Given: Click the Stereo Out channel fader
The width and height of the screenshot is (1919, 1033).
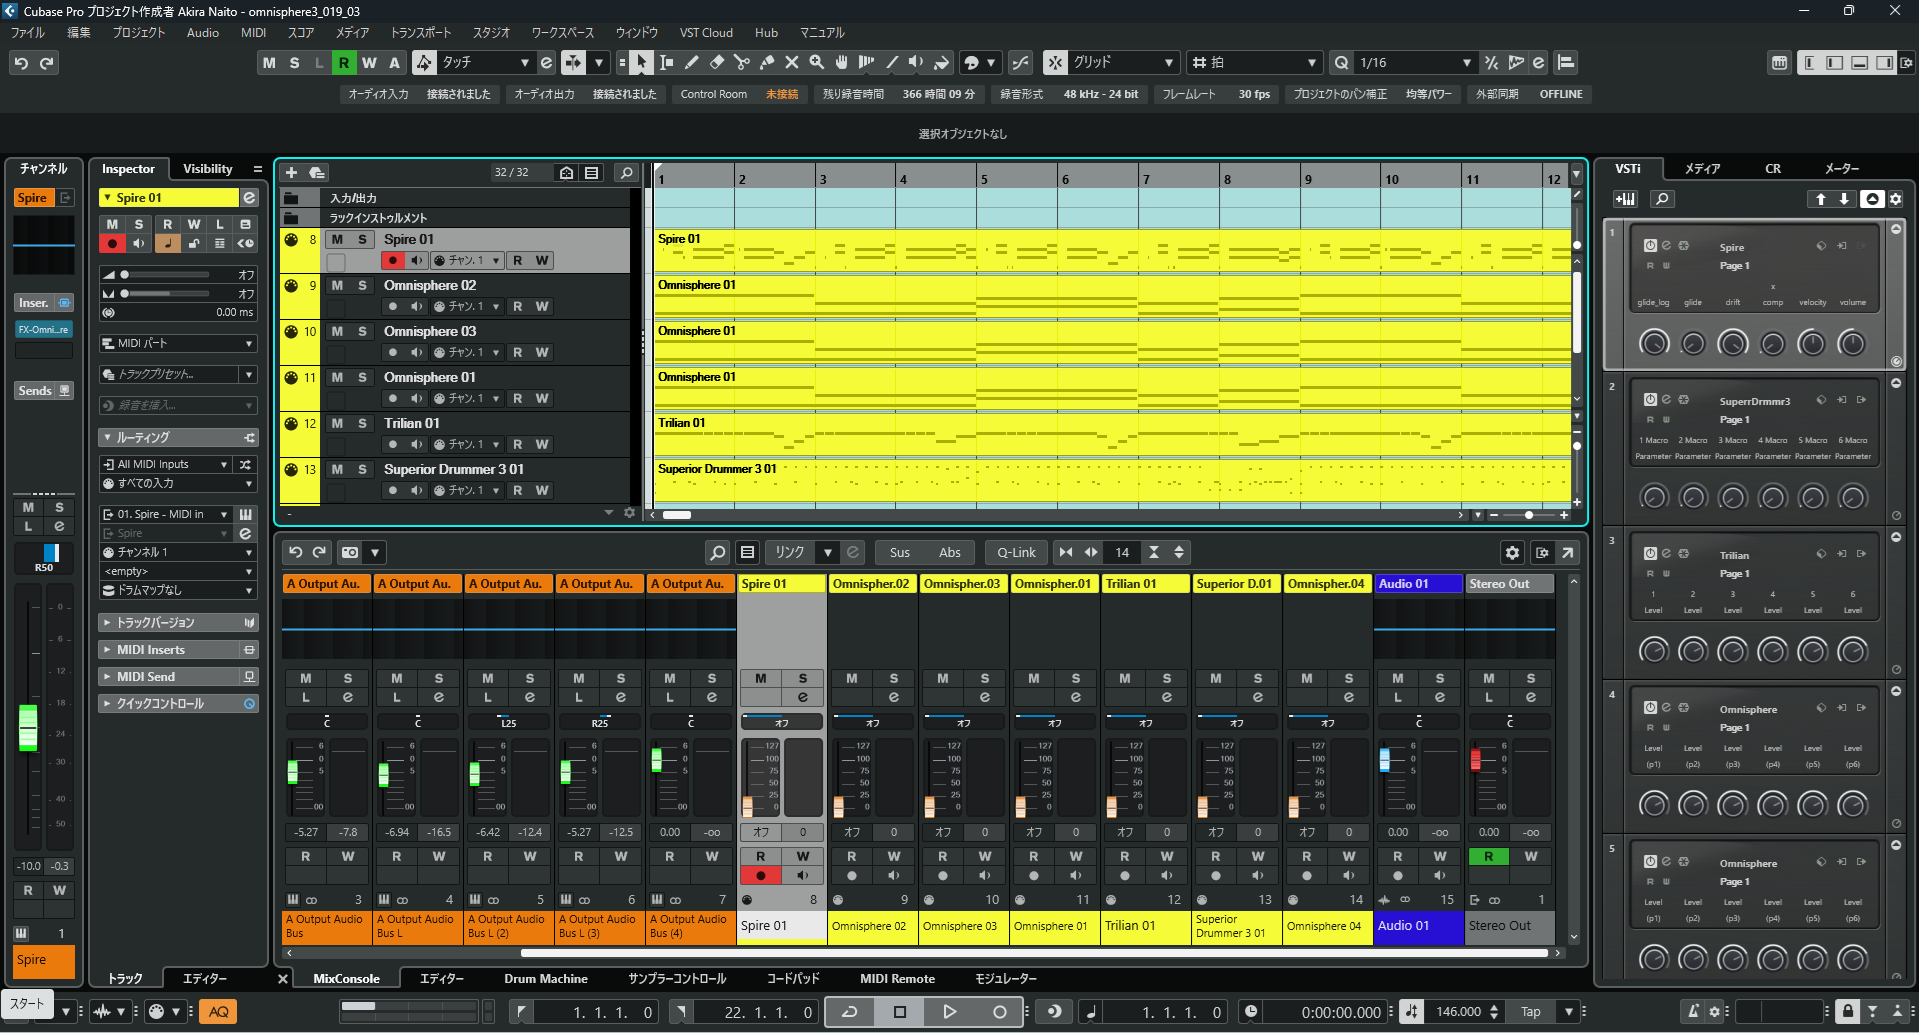Looking at the screenshot, I should 1475,761.
